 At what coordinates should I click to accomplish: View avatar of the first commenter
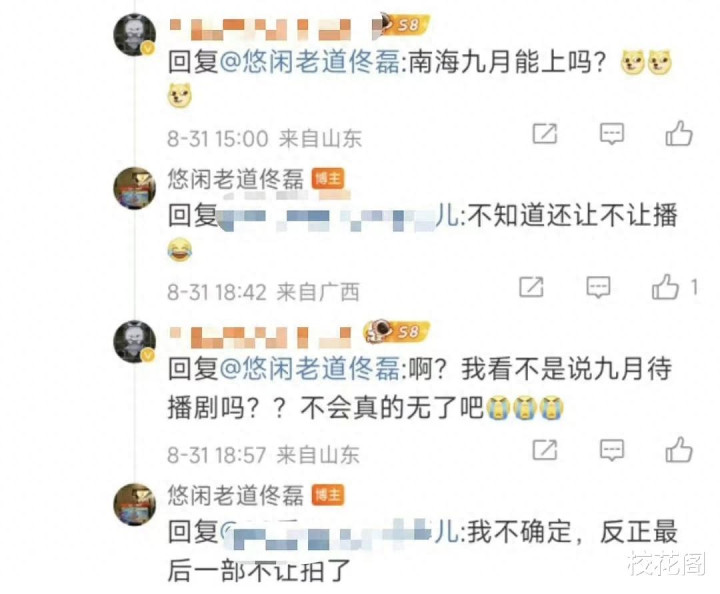pos(135,35)
